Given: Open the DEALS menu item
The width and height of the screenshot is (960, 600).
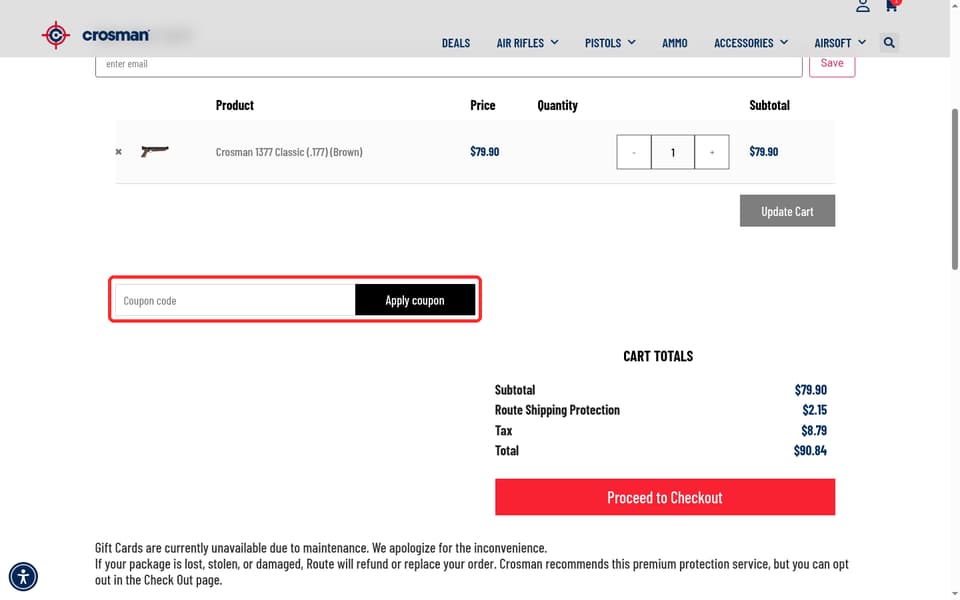Looking at the screenshot, I should coord(456,43).
